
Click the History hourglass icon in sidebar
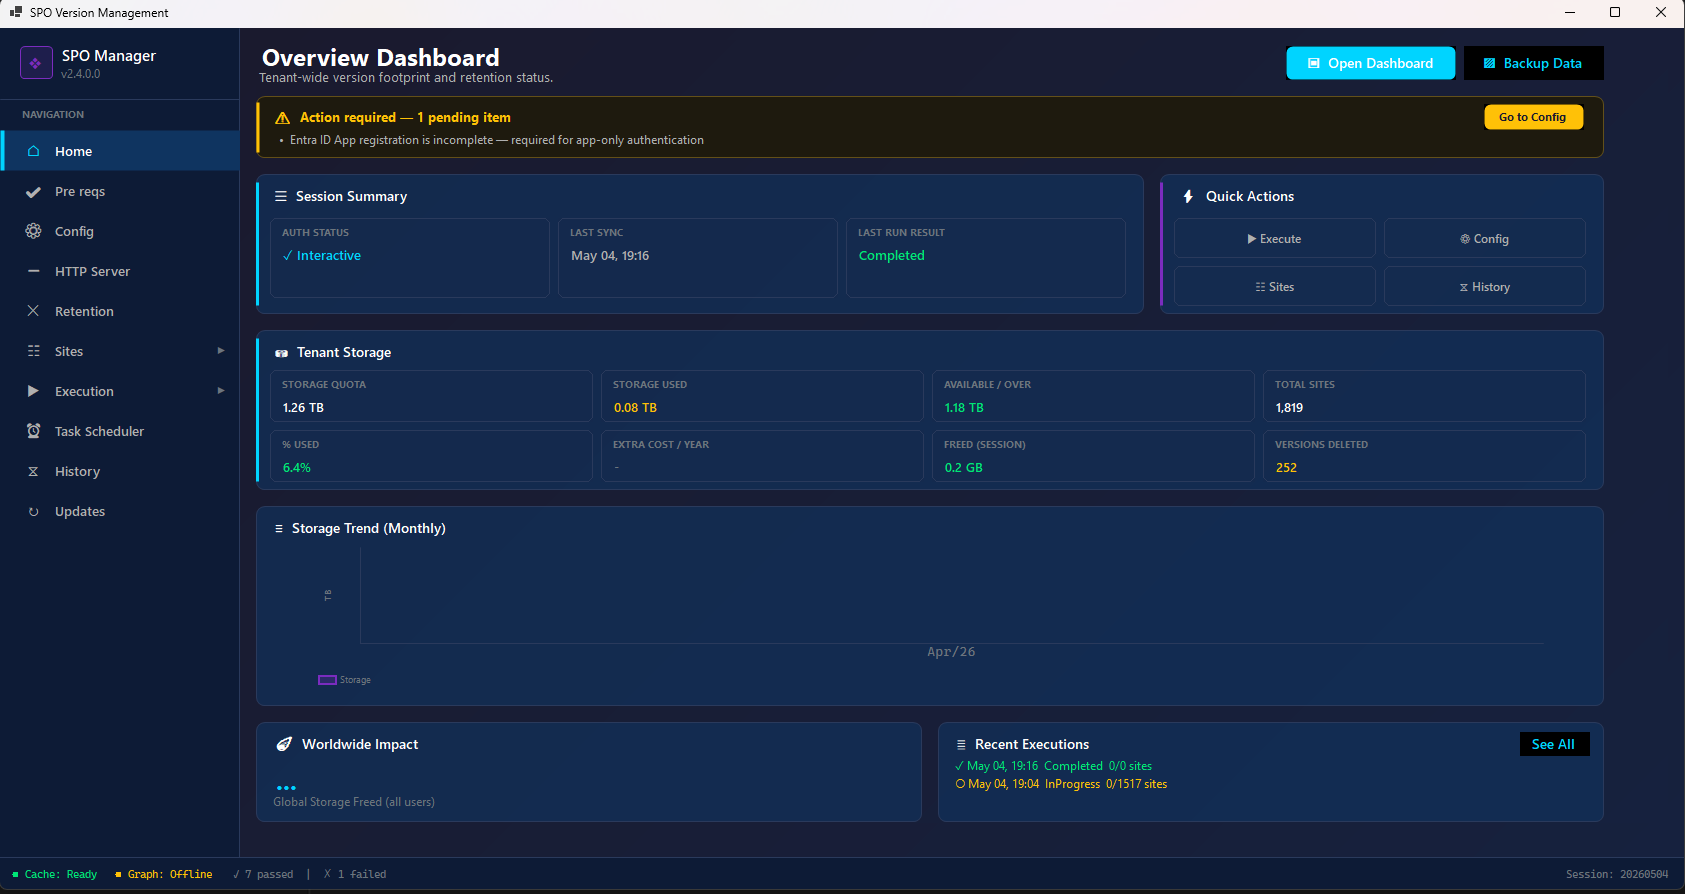pos(33,471)
